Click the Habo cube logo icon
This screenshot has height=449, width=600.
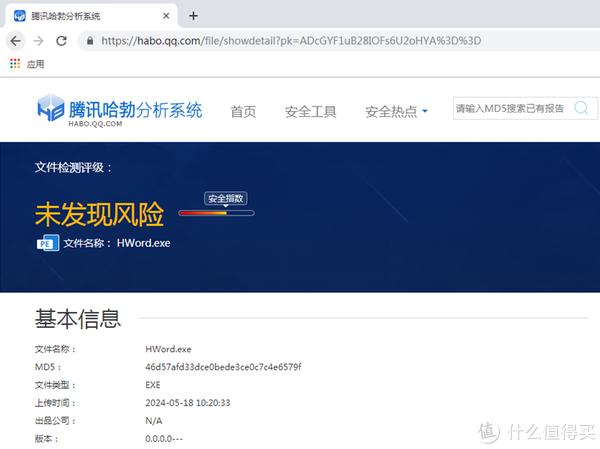(51, 108)
